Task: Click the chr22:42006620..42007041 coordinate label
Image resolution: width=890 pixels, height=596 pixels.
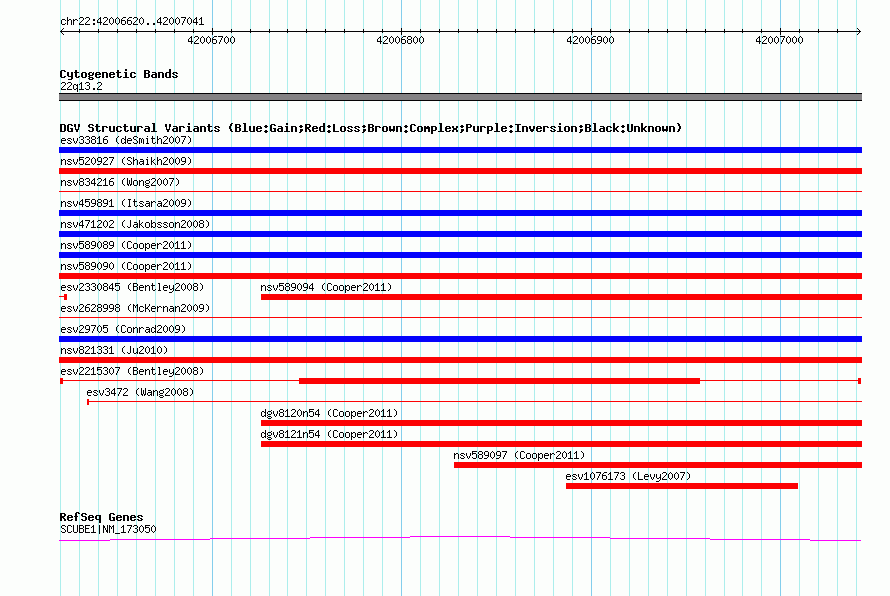Action: (132, 21)
